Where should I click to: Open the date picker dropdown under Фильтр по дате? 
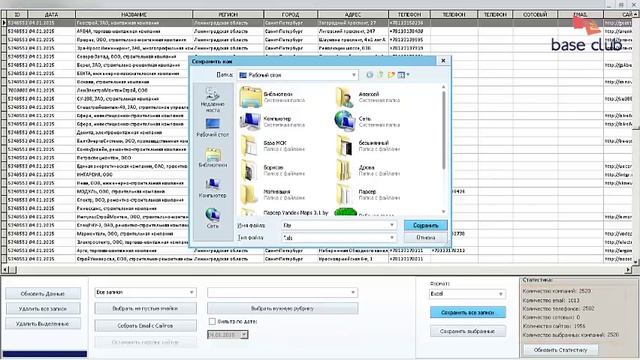(244, 335)
